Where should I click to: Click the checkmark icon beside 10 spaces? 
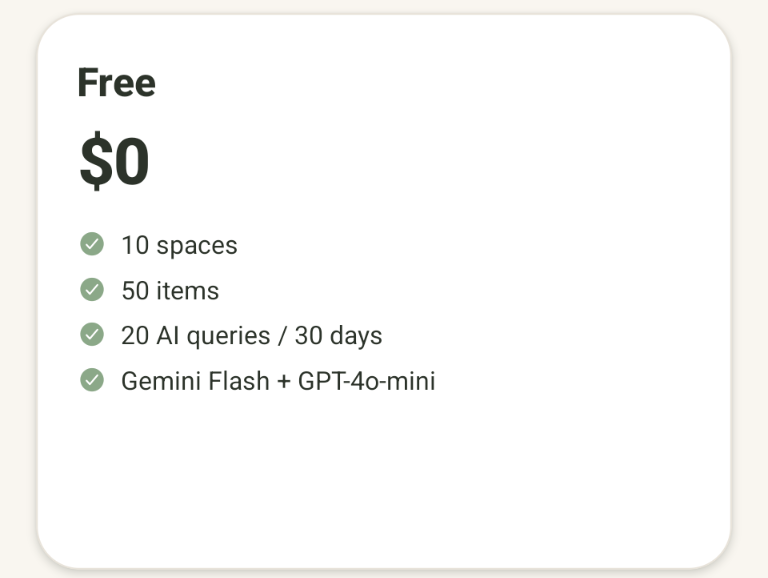92,244
